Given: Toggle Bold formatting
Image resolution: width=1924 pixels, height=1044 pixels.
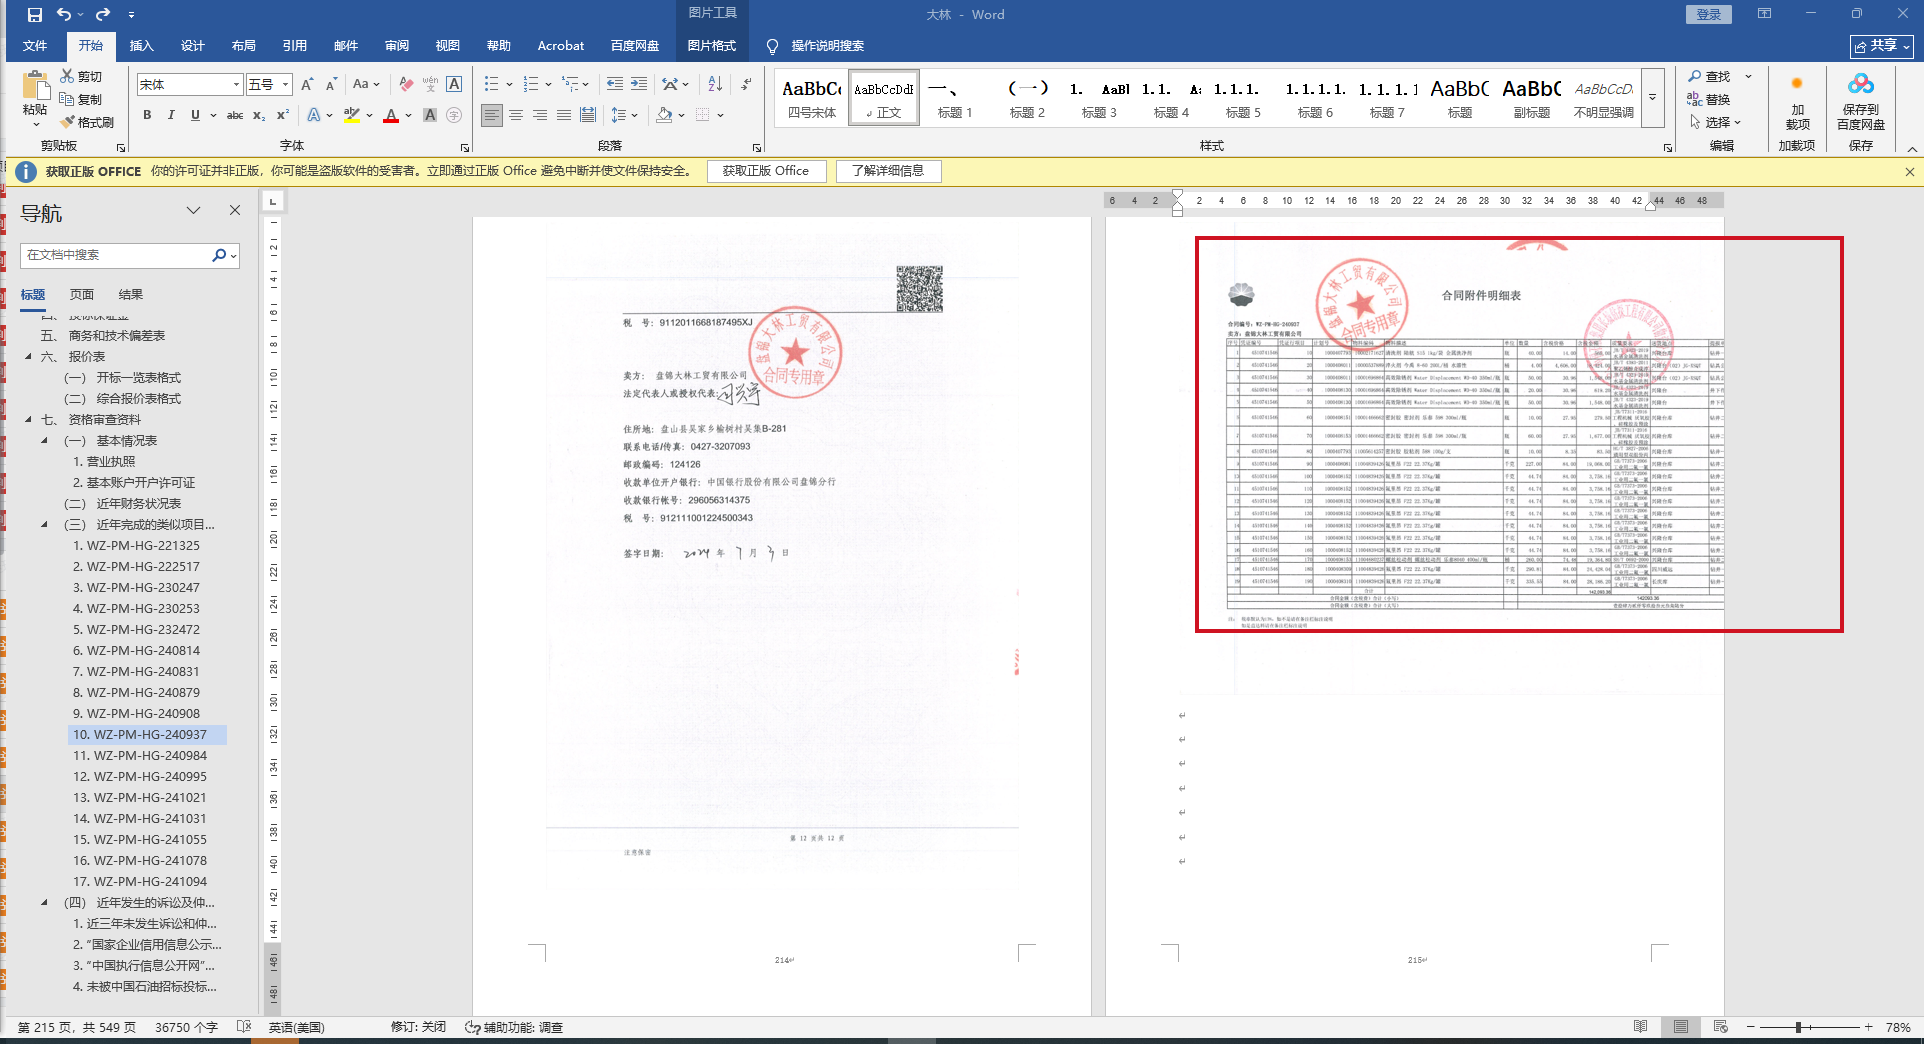Looking at the screenshot, I should 147,115.
